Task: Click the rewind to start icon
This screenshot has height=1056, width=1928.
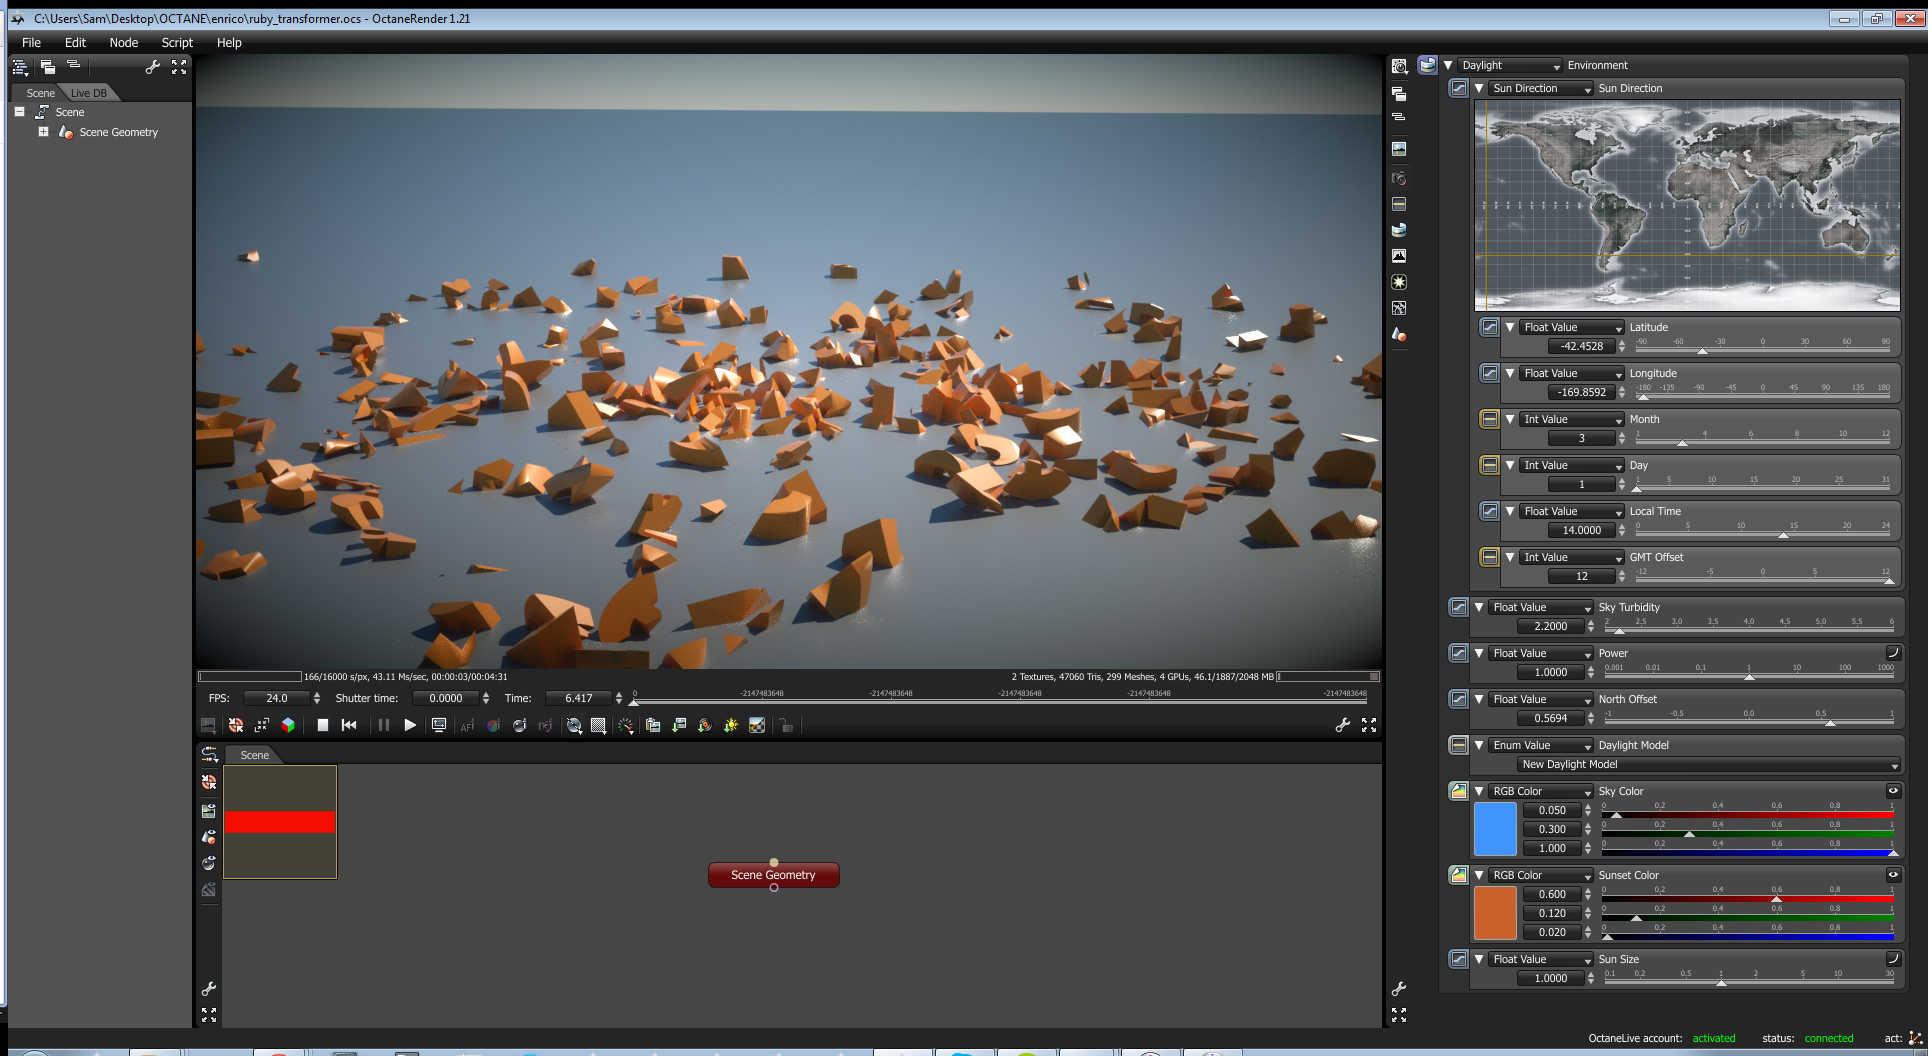Action: pos(349,725)
